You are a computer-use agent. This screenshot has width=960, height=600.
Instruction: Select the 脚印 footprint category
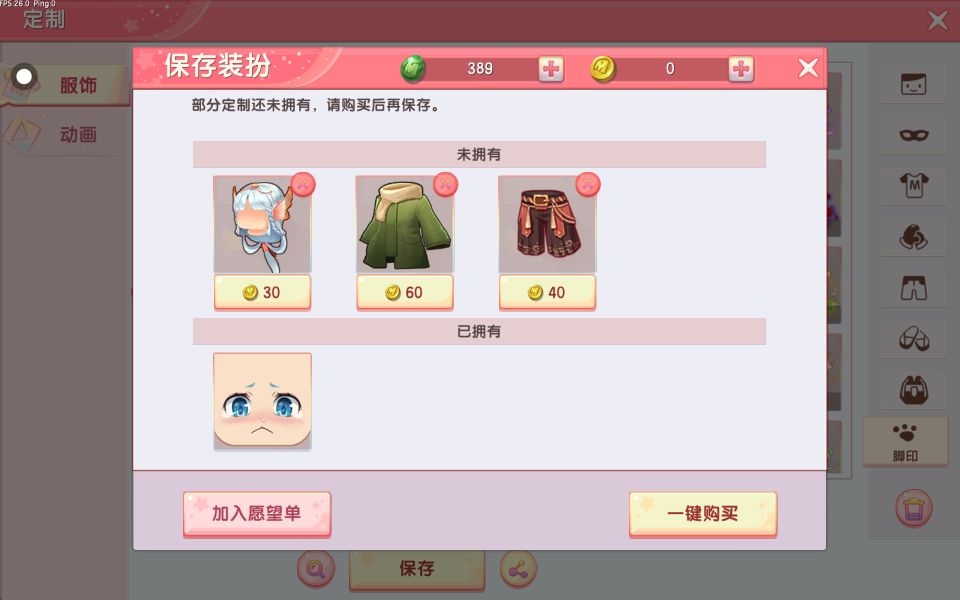(x=905, y=441)
